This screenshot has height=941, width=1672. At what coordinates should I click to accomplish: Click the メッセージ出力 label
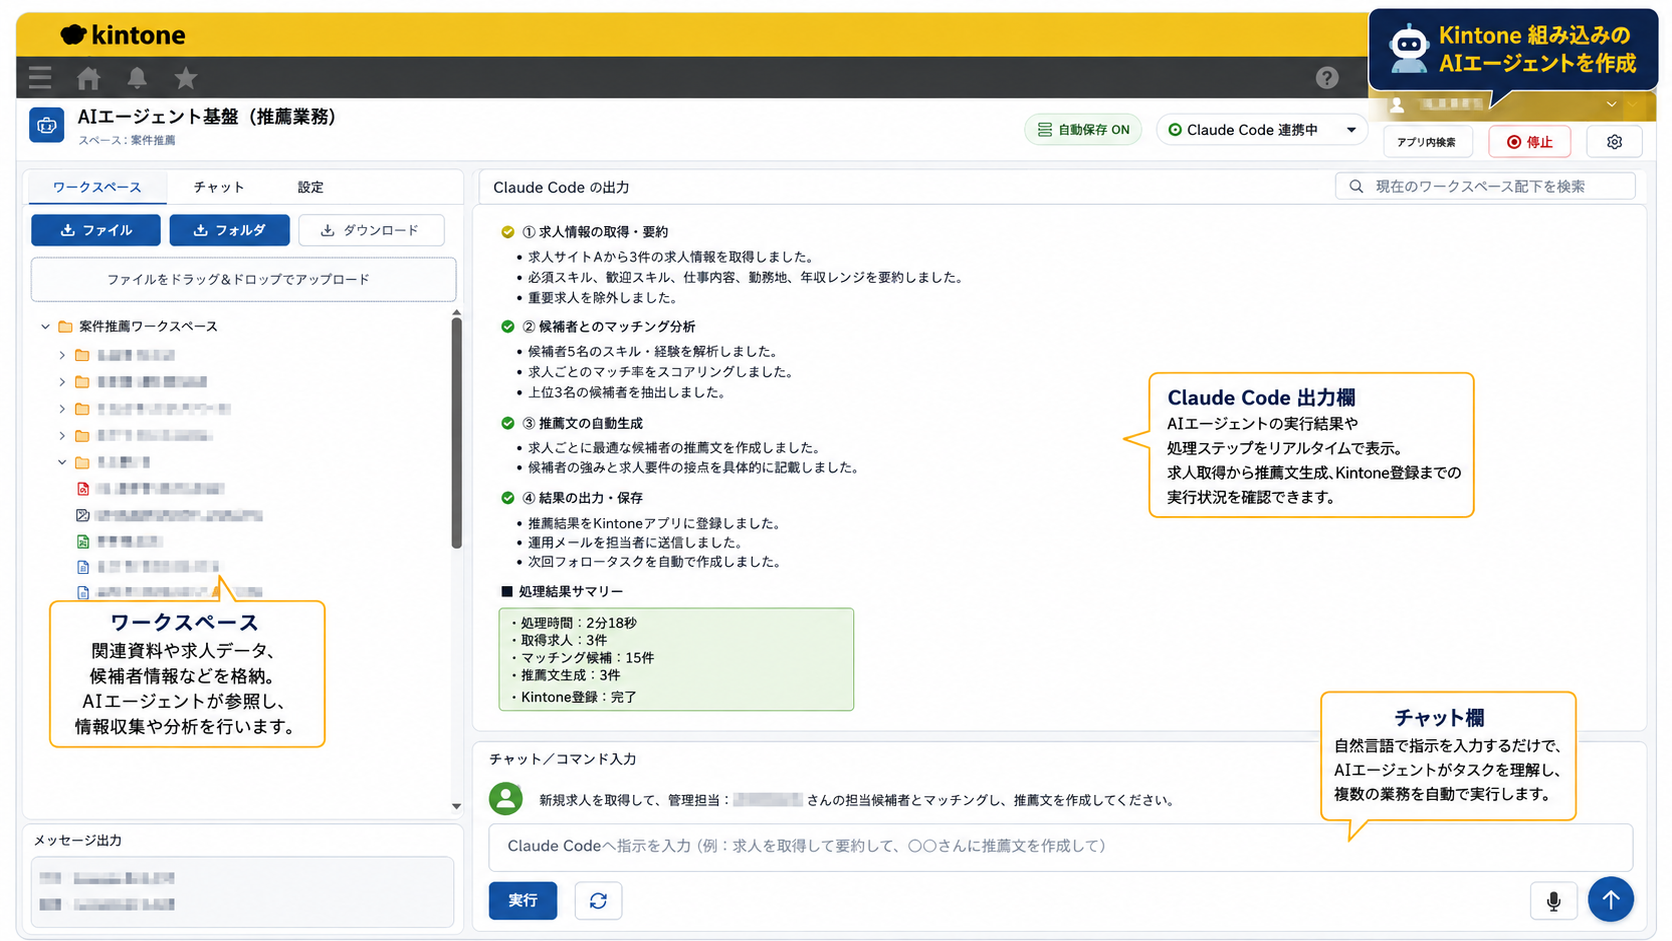(x=78, y=840)
